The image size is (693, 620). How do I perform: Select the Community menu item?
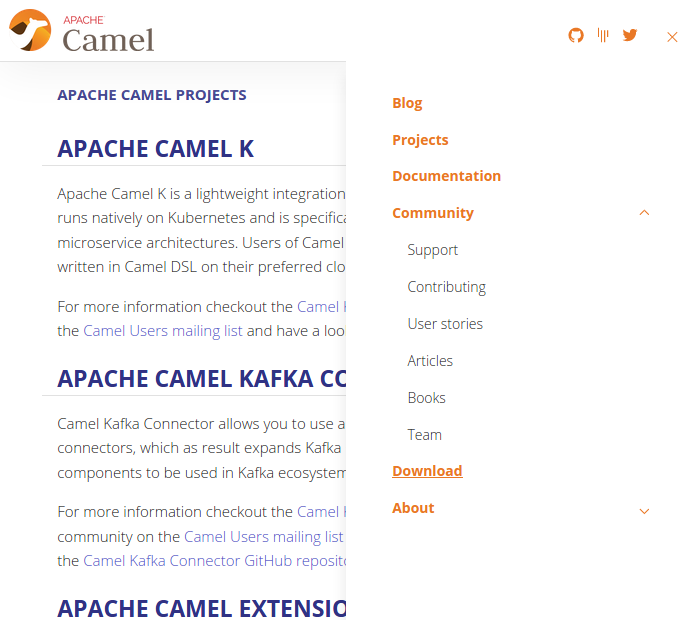tap(433, 213)
